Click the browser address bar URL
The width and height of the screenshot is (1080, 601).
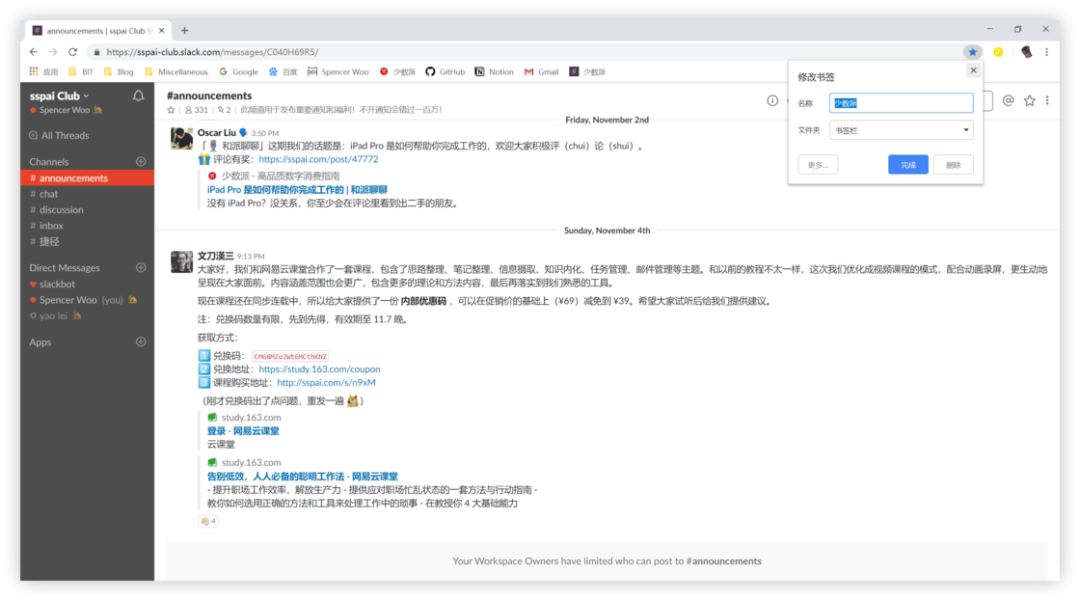pyautogui.click(x=212, y=52)
